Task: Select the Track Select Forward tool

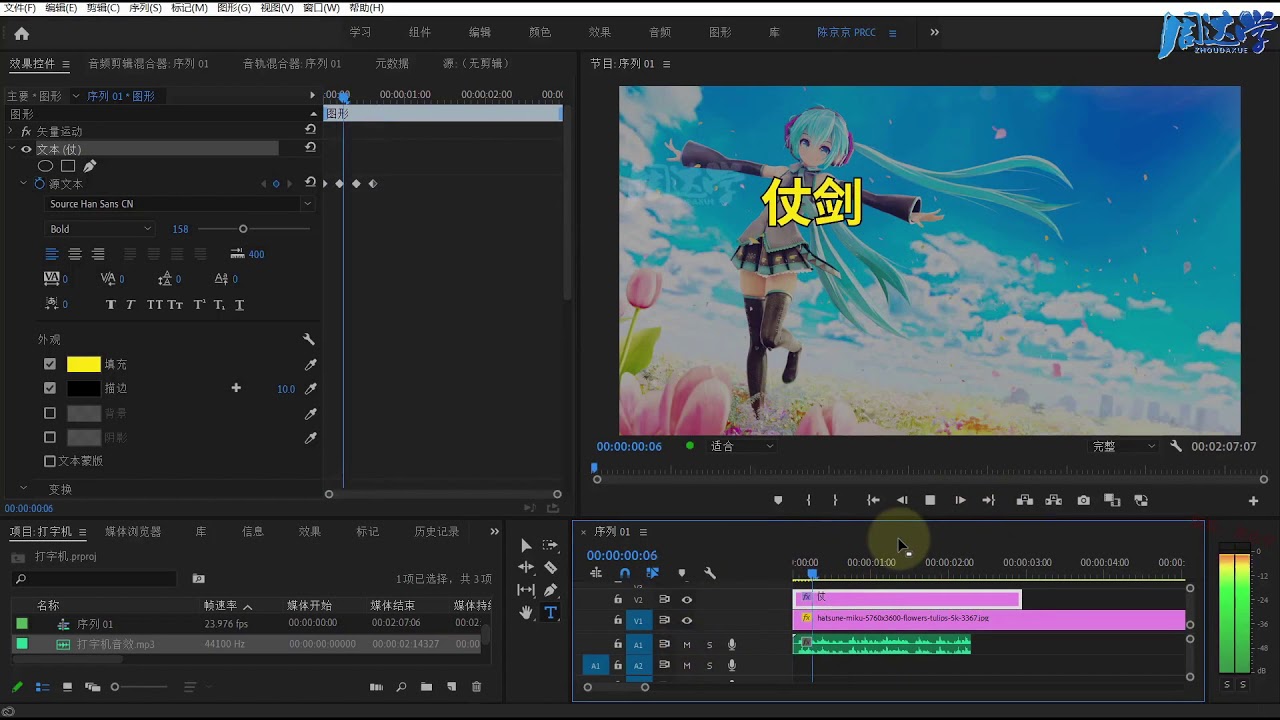Action: pos(550,545)
